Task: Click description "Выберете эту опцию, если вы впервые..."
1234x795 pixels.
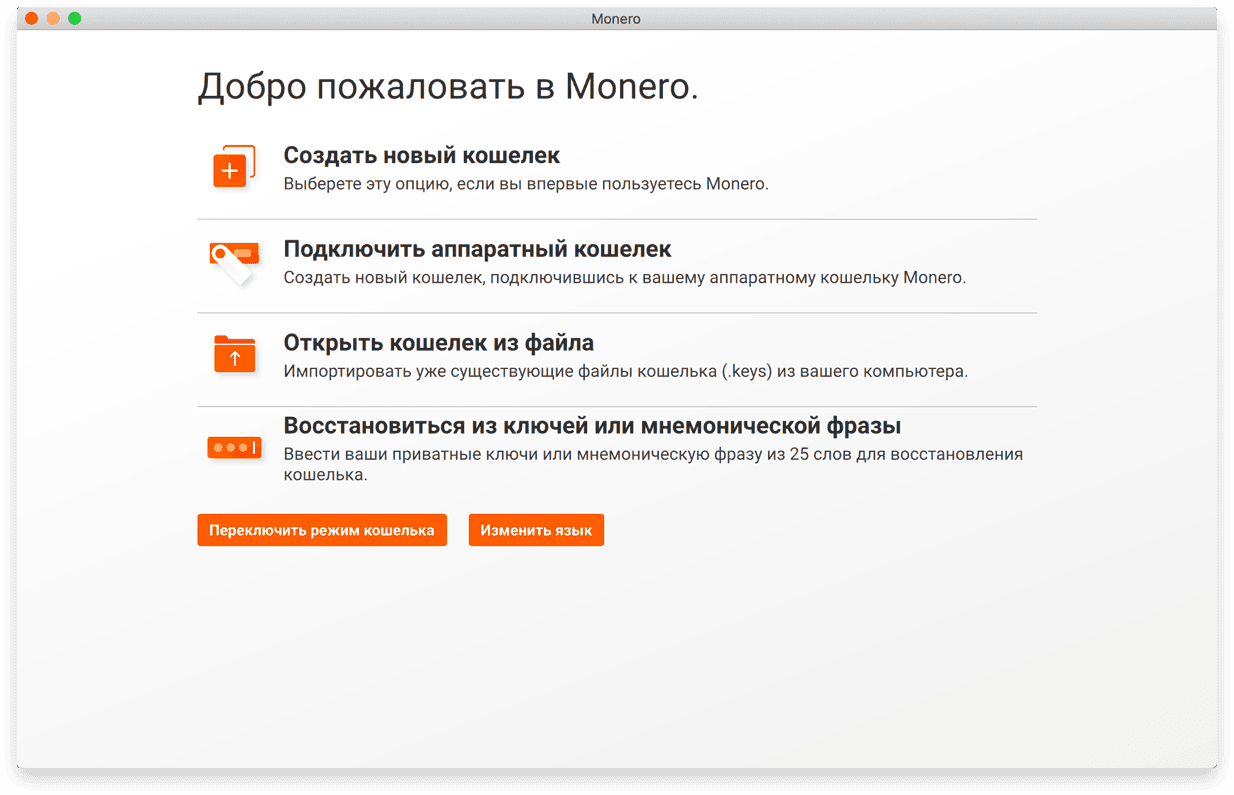Action: pyautogui.click(x=526, y=184)
